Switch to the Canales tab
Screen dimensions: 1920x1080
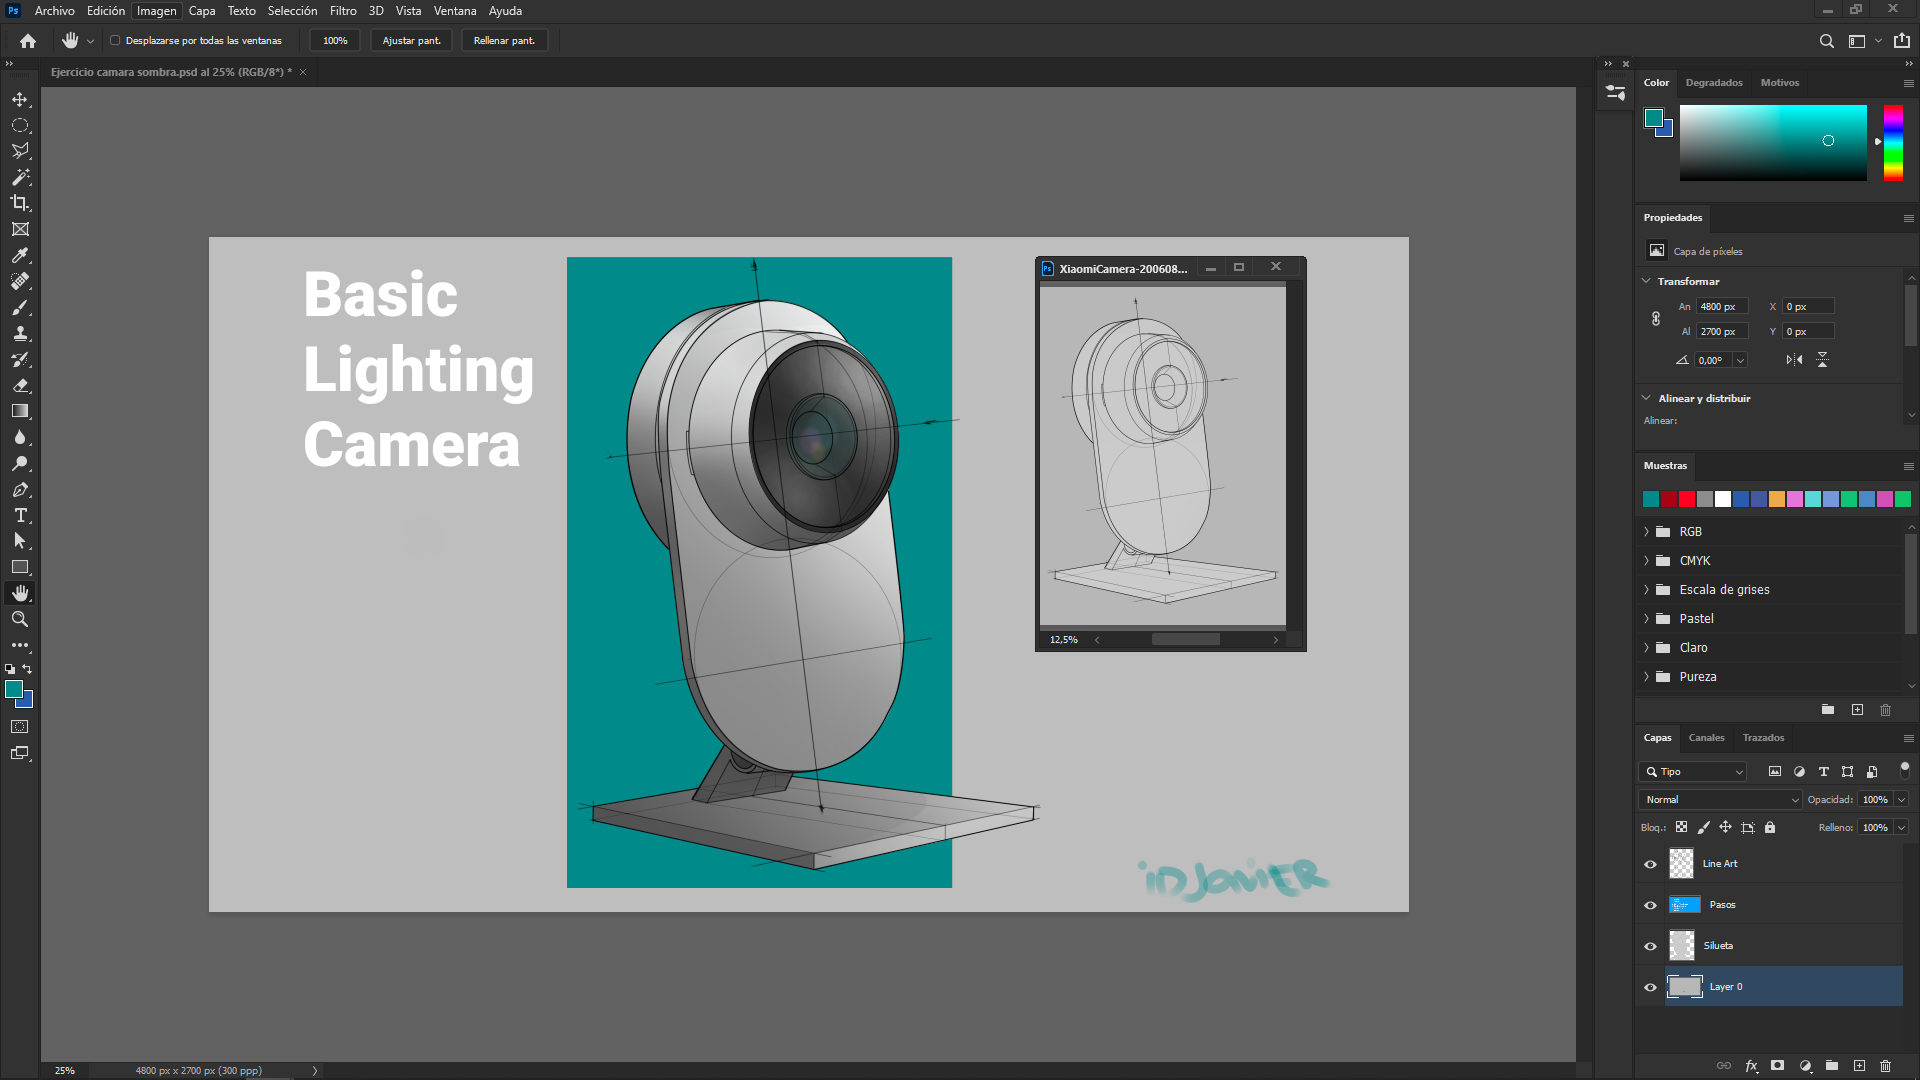(x=1706, y=738)
